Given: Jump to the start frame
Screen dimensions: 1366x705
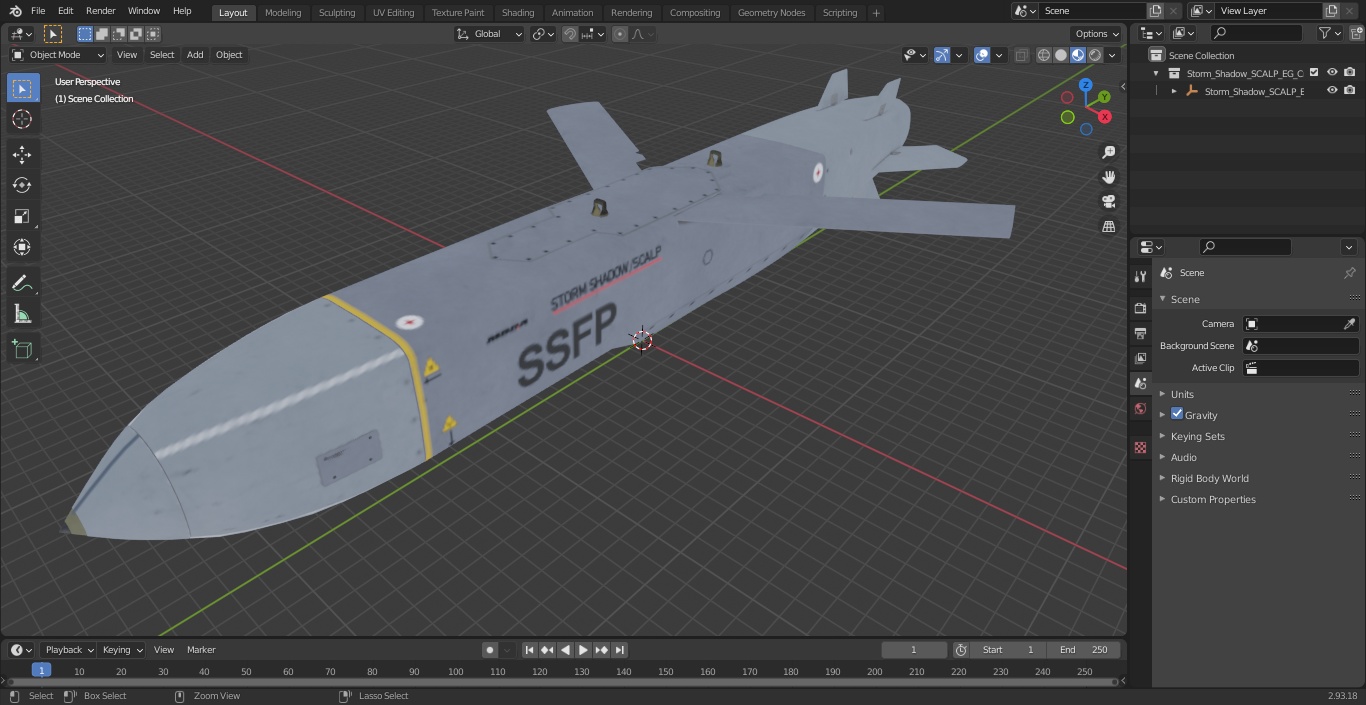Looking at the screenshot, I should pos(529,650).
